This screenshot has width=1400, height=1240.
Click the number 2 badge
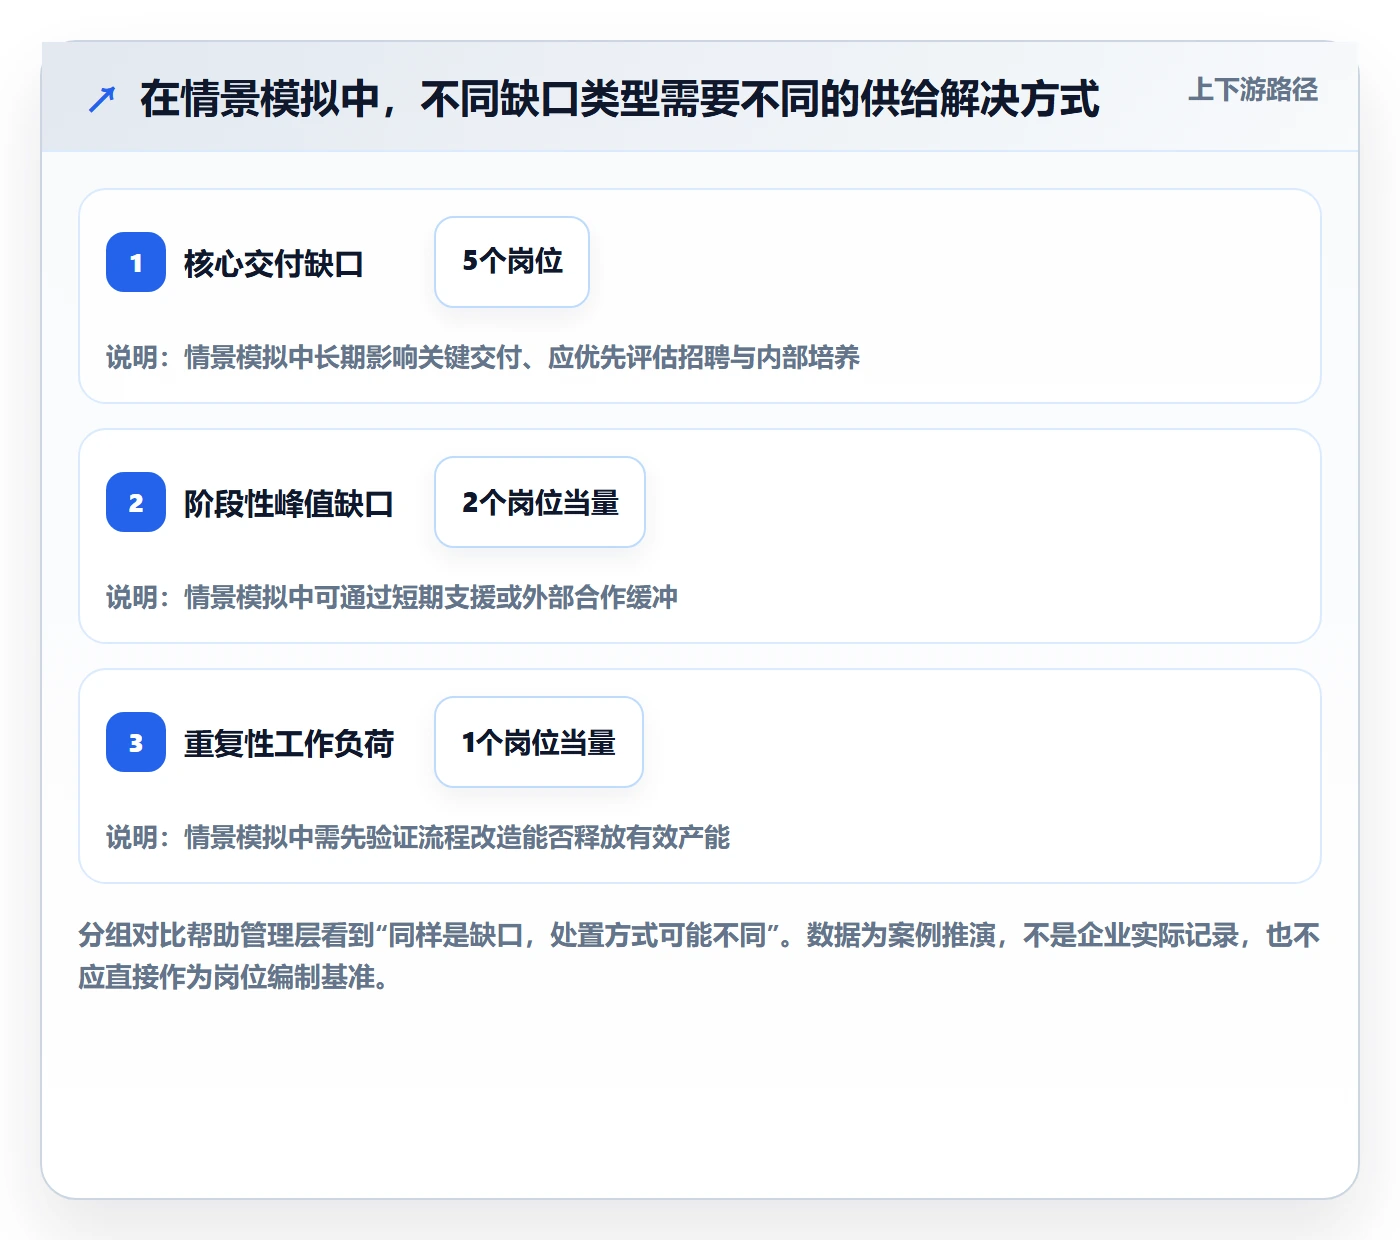point(136,502)
